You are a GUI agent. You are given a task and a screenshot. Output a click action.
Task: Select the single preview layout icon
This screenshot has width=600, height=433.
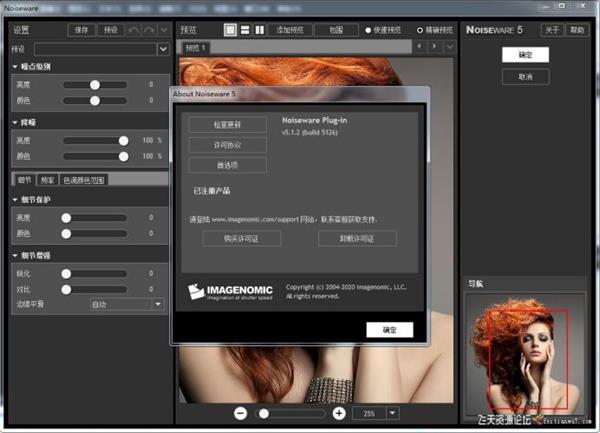coord(229,30)
